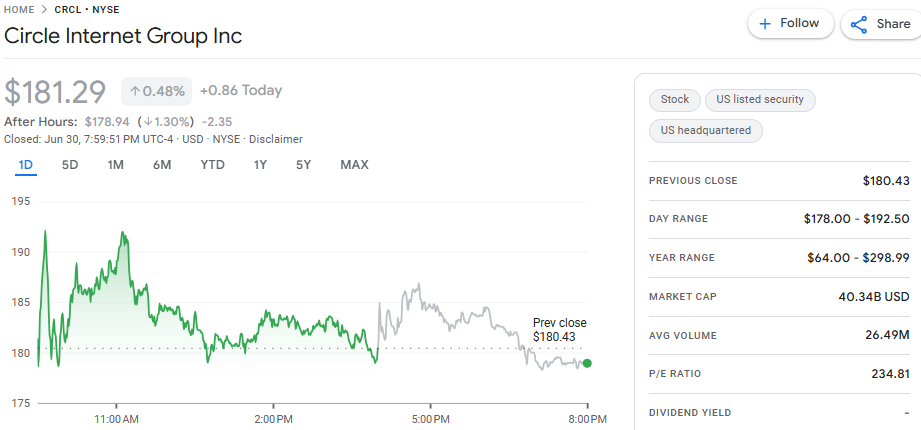Click the 26.49M value
The height and width of the screenshot is (430, 921).
point(888,336)
